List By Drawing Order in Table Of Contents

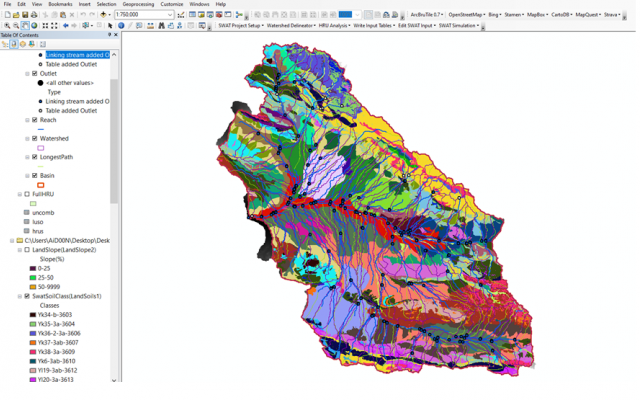click(x=5, y=44)
